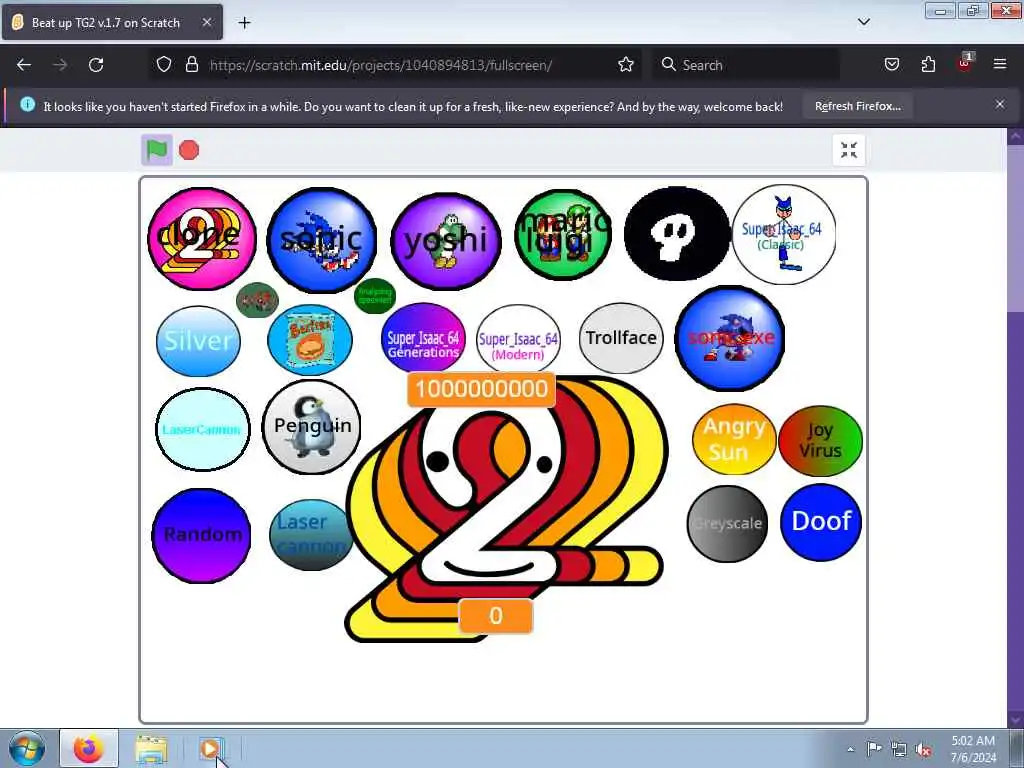Show site security padlock info

point(191,65)
